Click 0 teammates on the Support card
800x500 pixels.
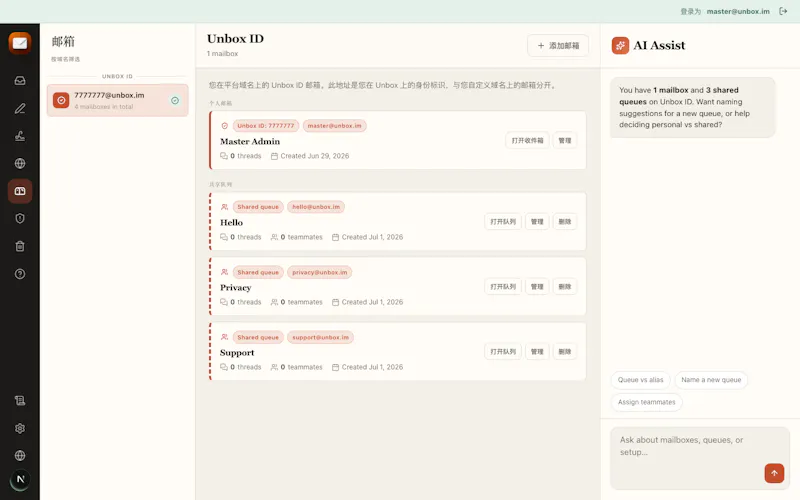[x=296, y=367]
